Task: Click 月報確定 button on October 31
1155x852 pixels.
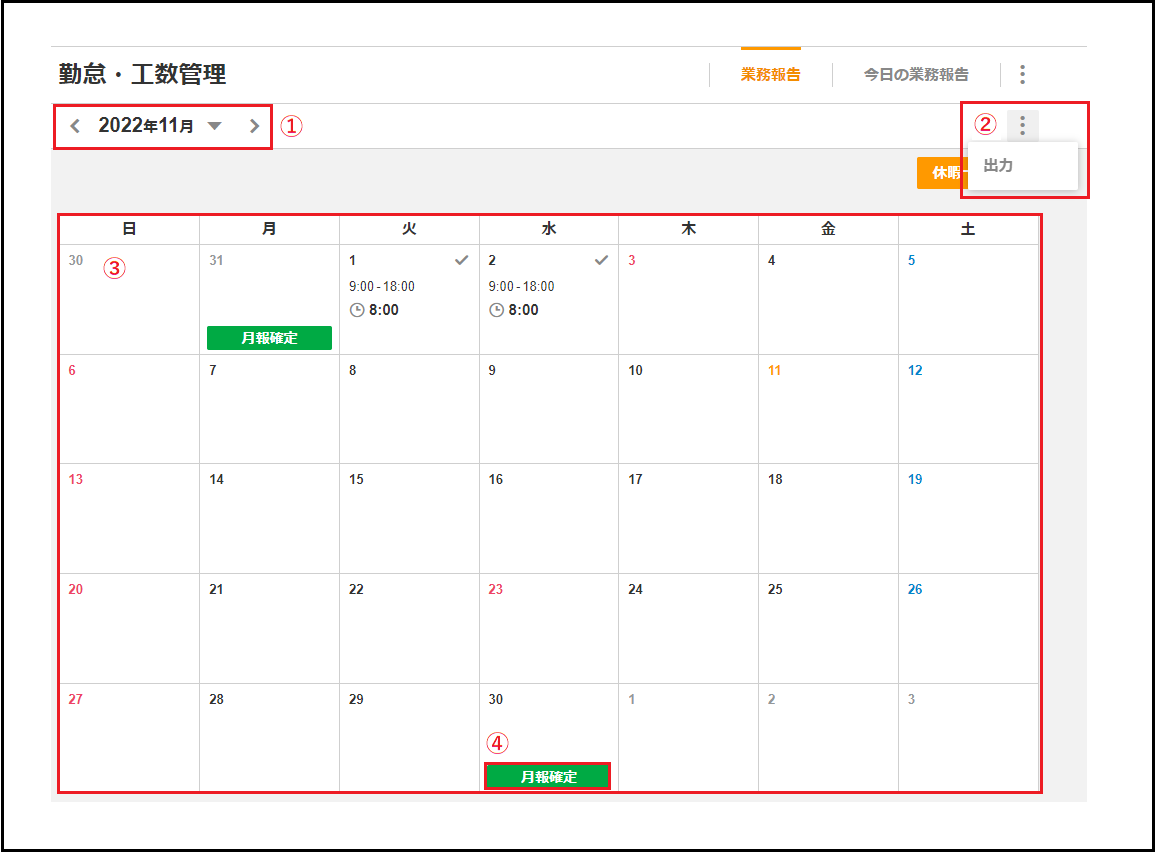Action: [x=269, y=338]
